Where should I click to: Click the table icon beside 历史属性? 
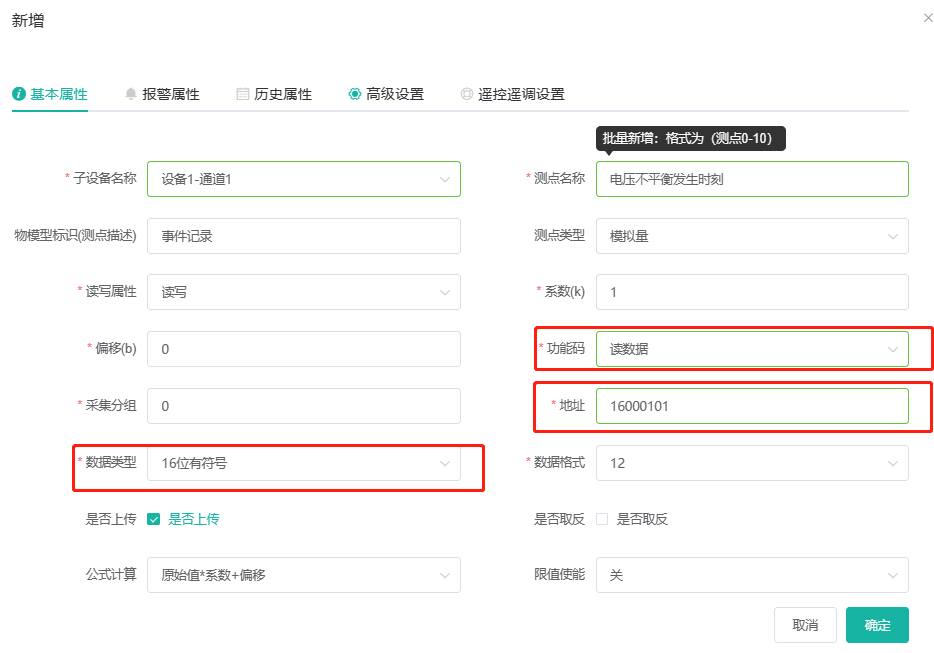click(x=242, y=94)
